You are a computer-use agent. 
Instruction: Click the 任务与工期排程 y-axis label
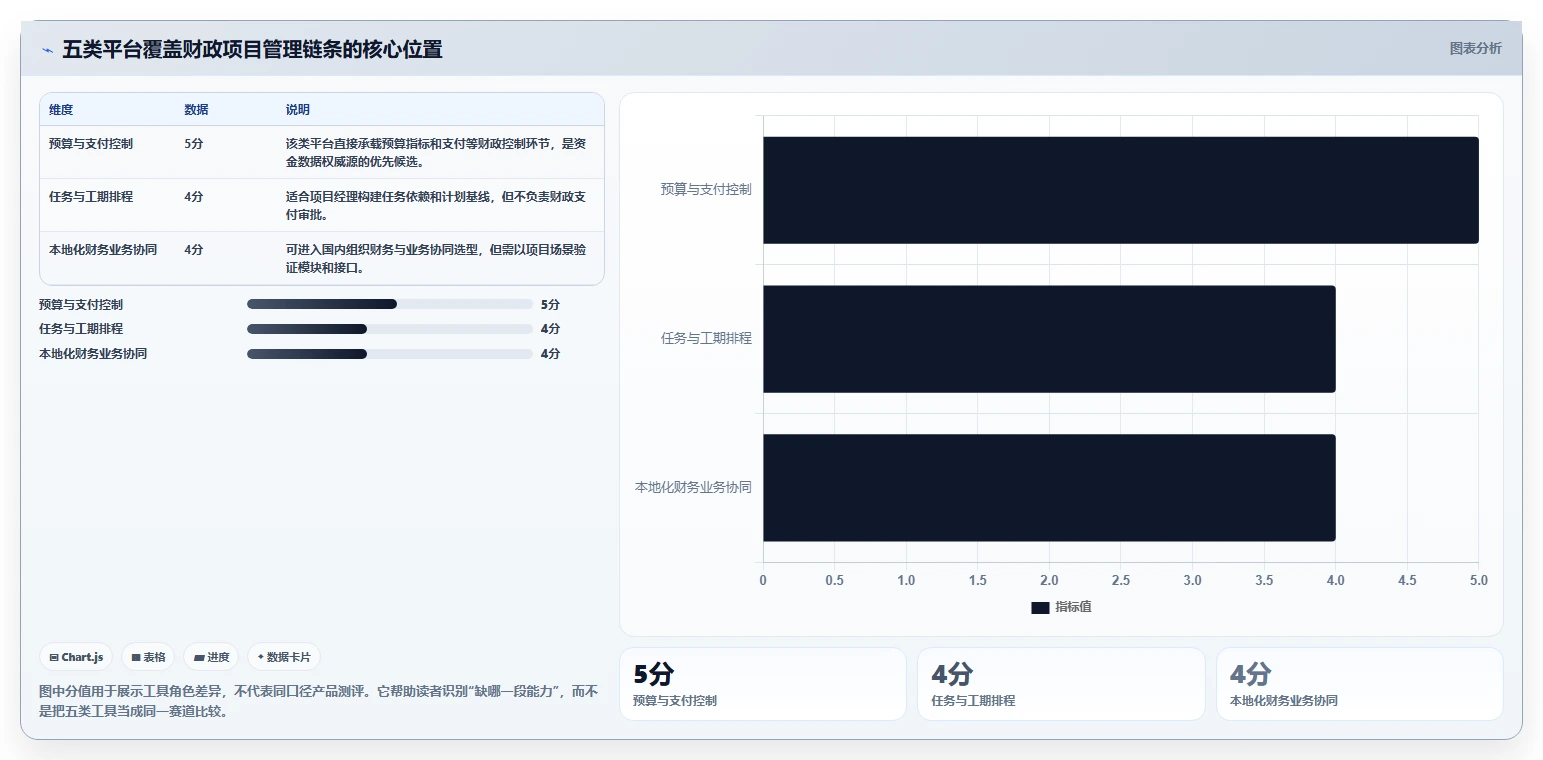(706, 338)
